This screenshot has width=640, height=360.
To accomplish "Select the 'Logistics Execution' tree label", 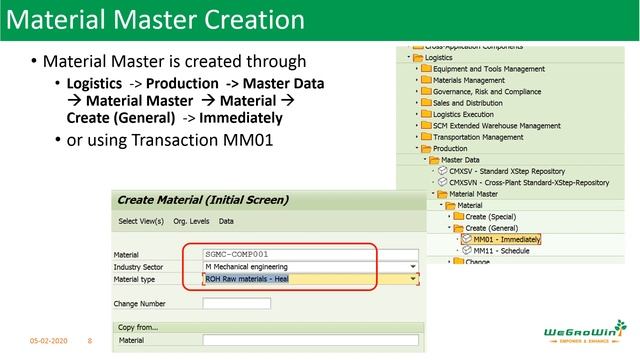I will (463, 114).
